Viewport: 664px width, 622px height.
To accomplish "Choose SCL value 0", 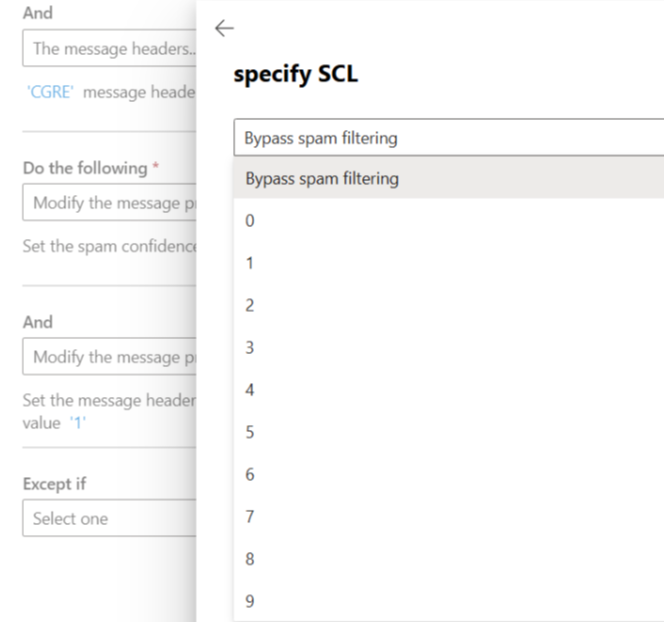I will pyautogui.click(x=249, y=221).
